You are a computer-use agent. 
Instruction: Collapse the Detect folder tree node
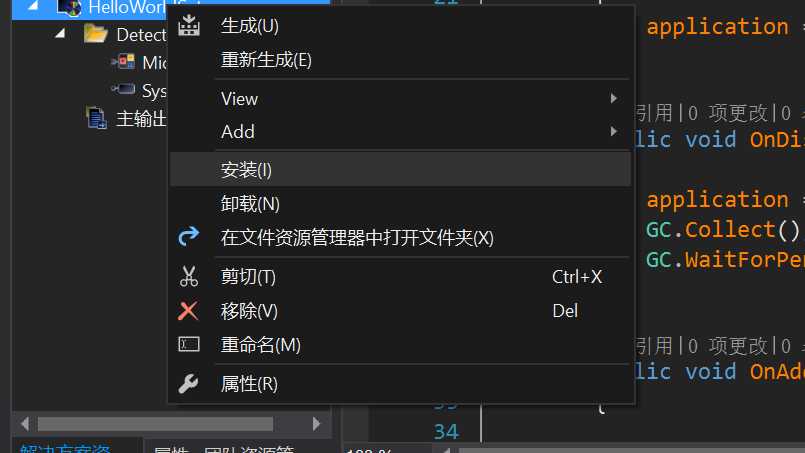coord(61,34)
